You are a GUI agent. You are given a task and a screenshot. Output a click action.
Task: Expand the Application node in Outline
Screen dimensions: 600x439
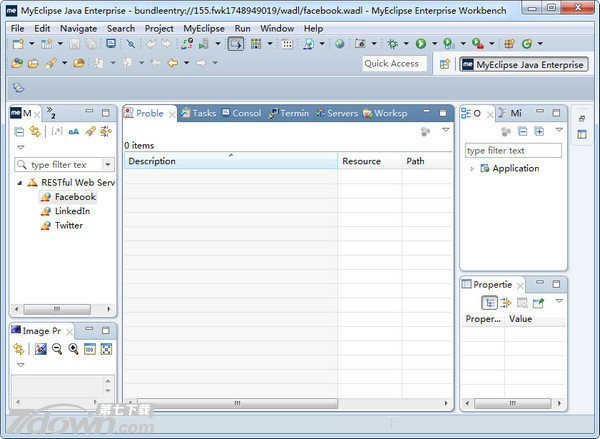pyautogui.click(x=472, y=168)
